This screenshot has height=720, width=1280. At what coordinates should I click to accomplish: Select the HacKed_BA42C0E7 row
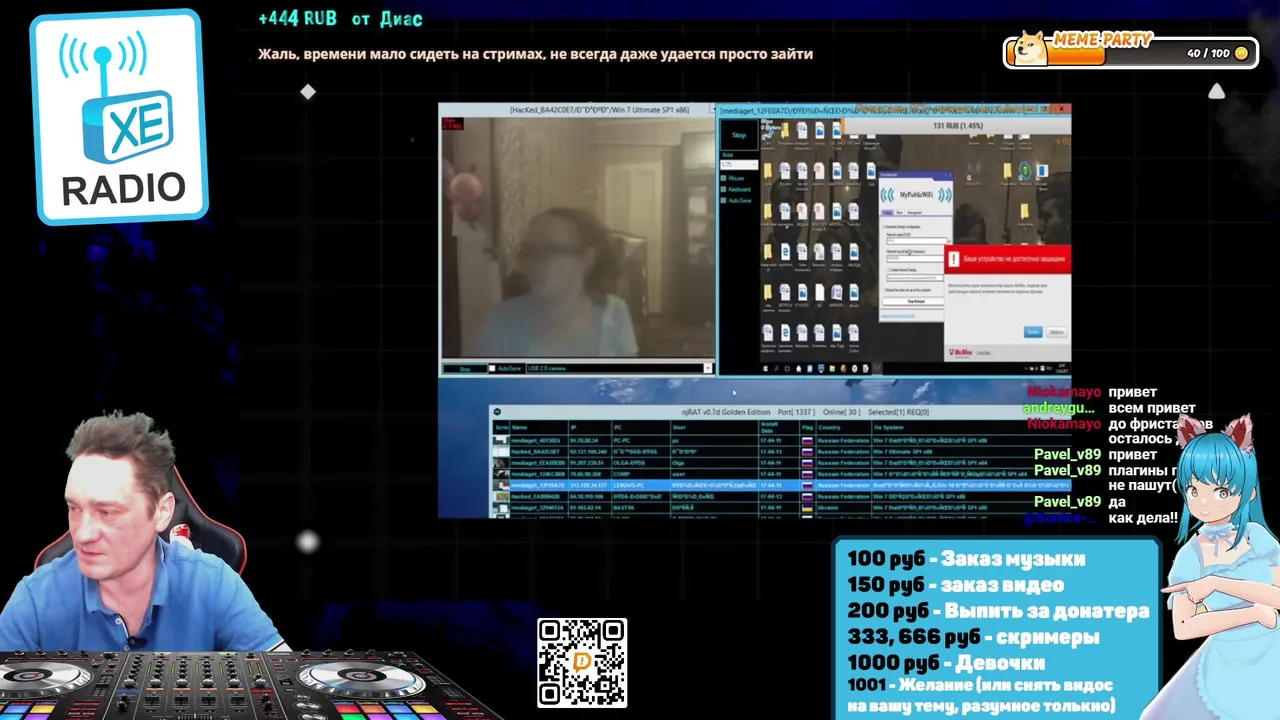click(x=782, y=451)
